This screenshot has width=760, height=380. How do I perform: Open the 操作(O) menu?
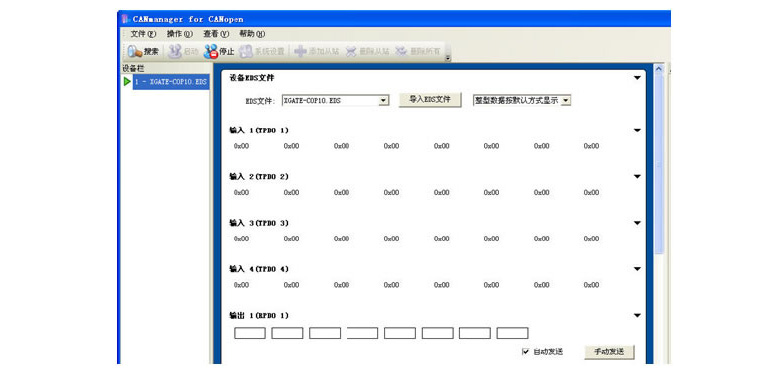point(180,34)
